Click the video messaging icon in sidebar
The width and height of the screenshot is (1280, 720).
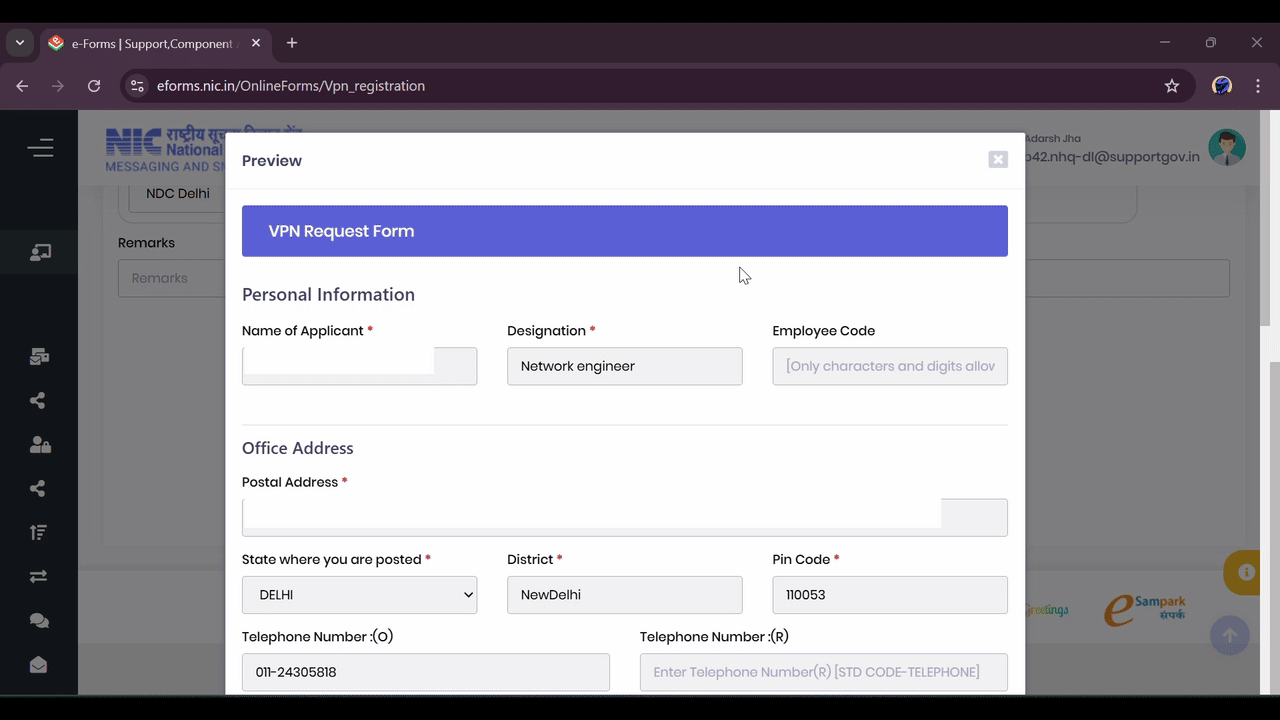[x=40, y=356]
